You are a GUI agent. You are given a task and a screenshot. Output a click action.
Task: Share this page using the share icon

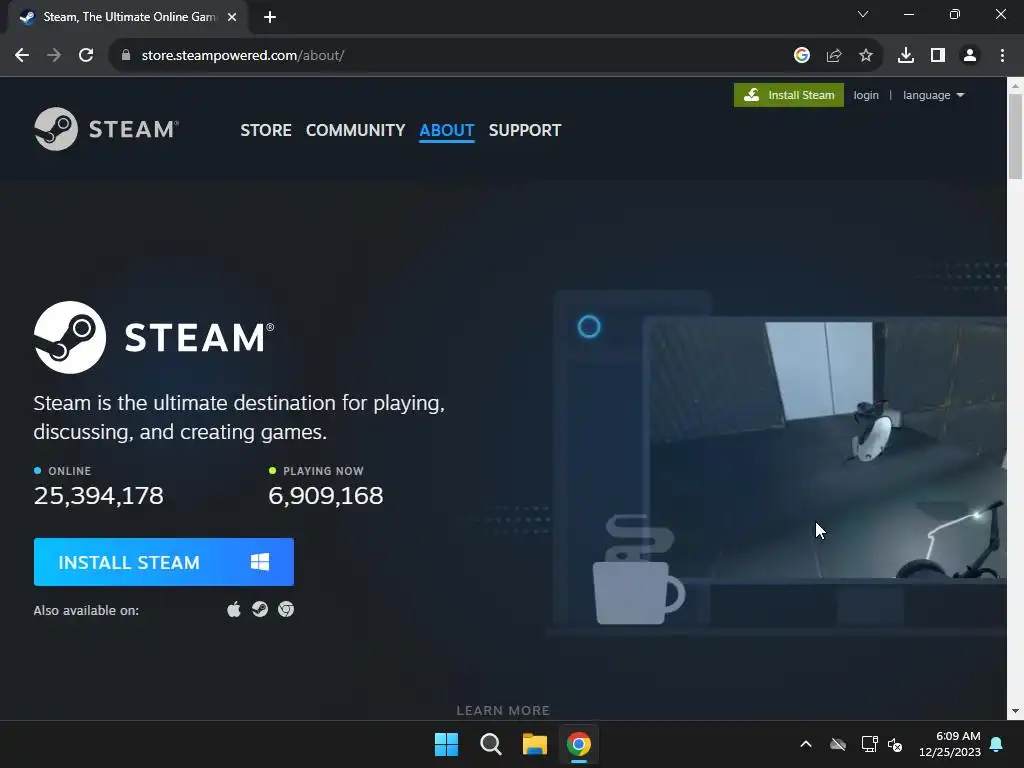pos(834,56)
